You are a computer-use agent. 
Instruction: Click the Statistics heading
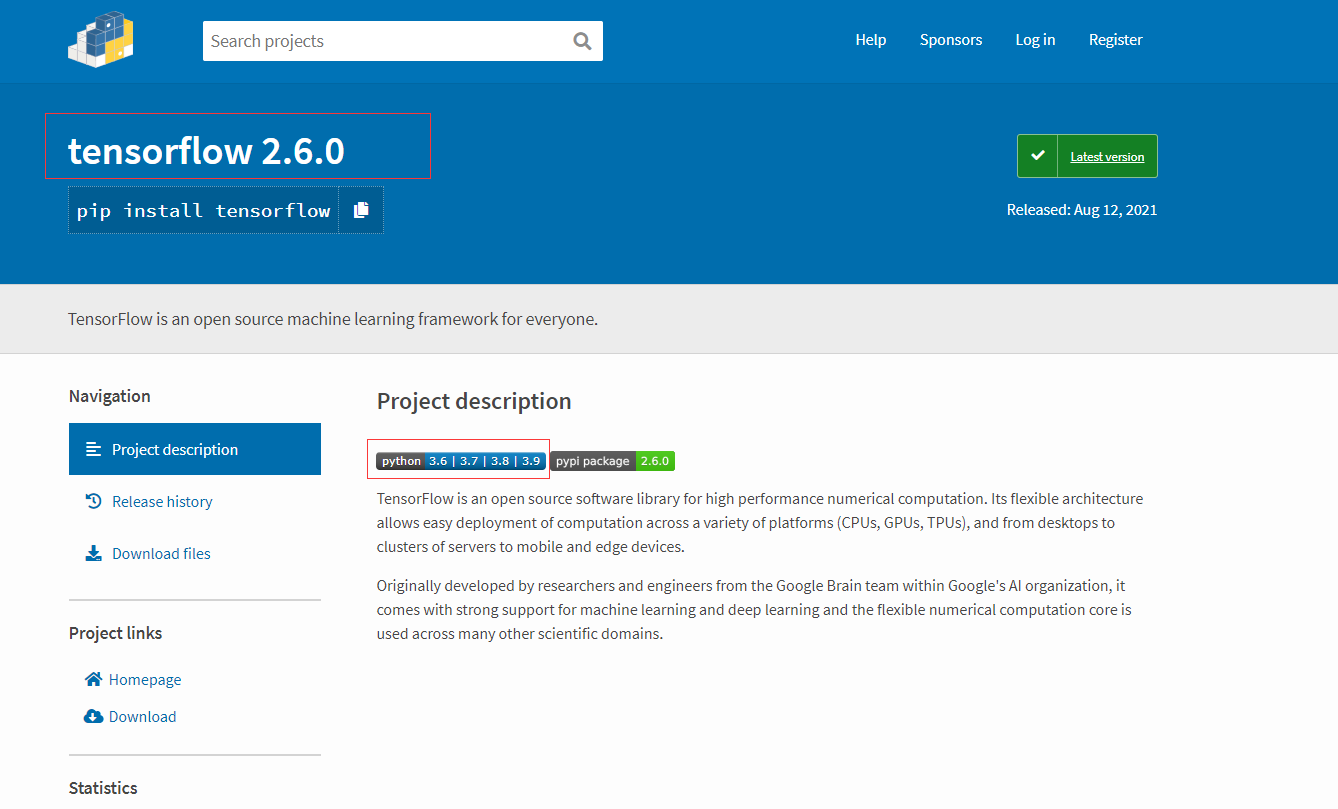coord(103,788)
